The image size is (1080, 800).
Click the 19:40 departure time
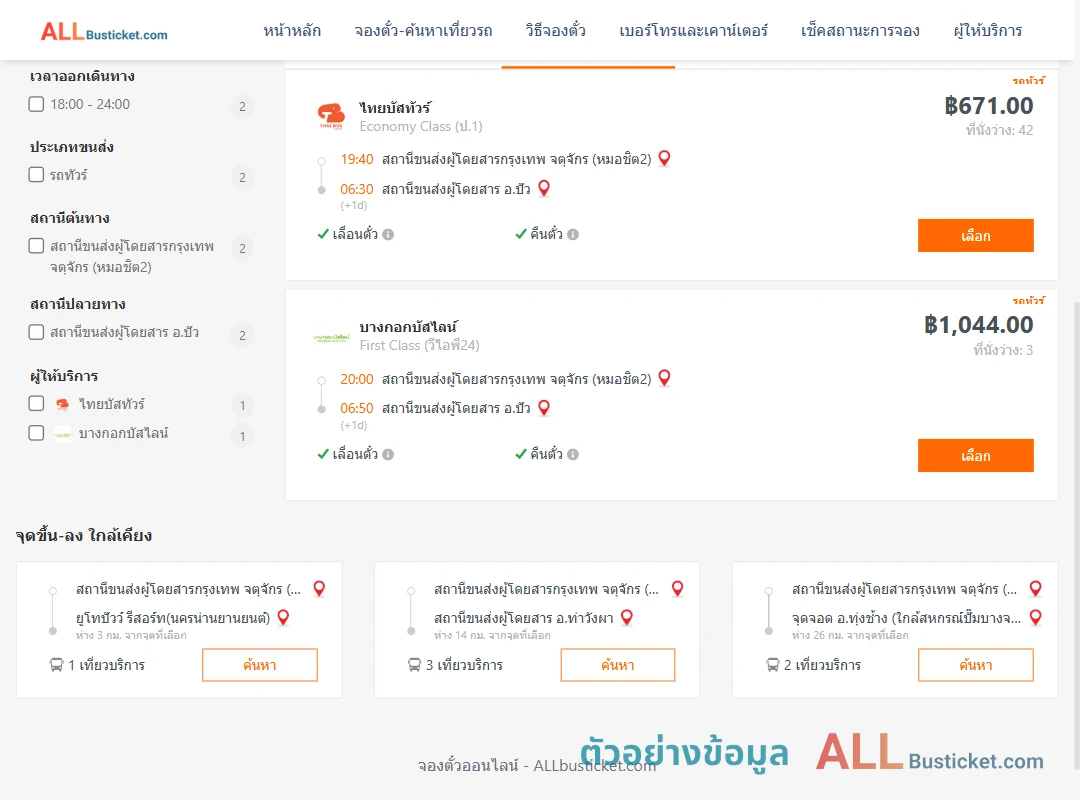coord(357,159)
